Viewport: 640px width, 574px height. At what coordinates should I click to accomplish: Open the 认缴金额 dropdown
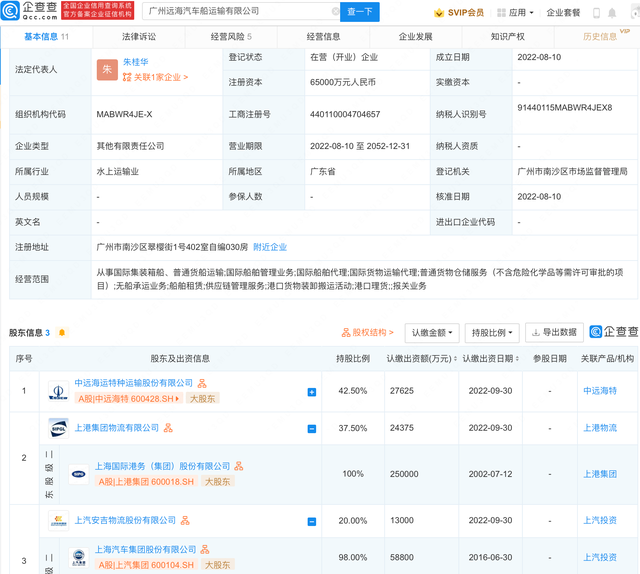[432, 333]
